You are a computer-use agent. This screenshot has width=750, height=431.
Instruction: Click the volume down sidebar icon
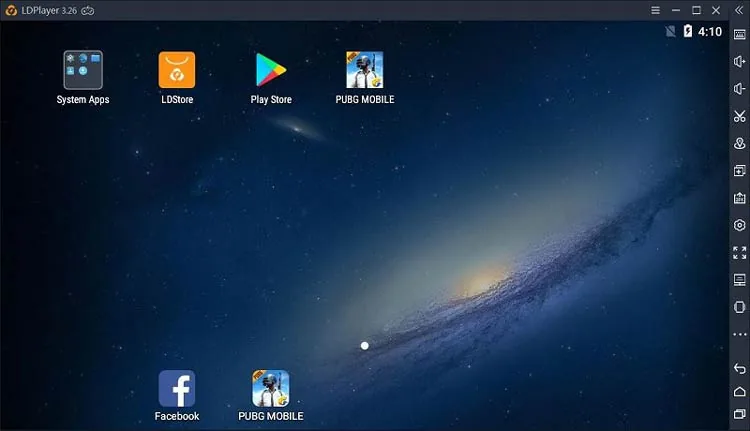click(x=739, y=88)
